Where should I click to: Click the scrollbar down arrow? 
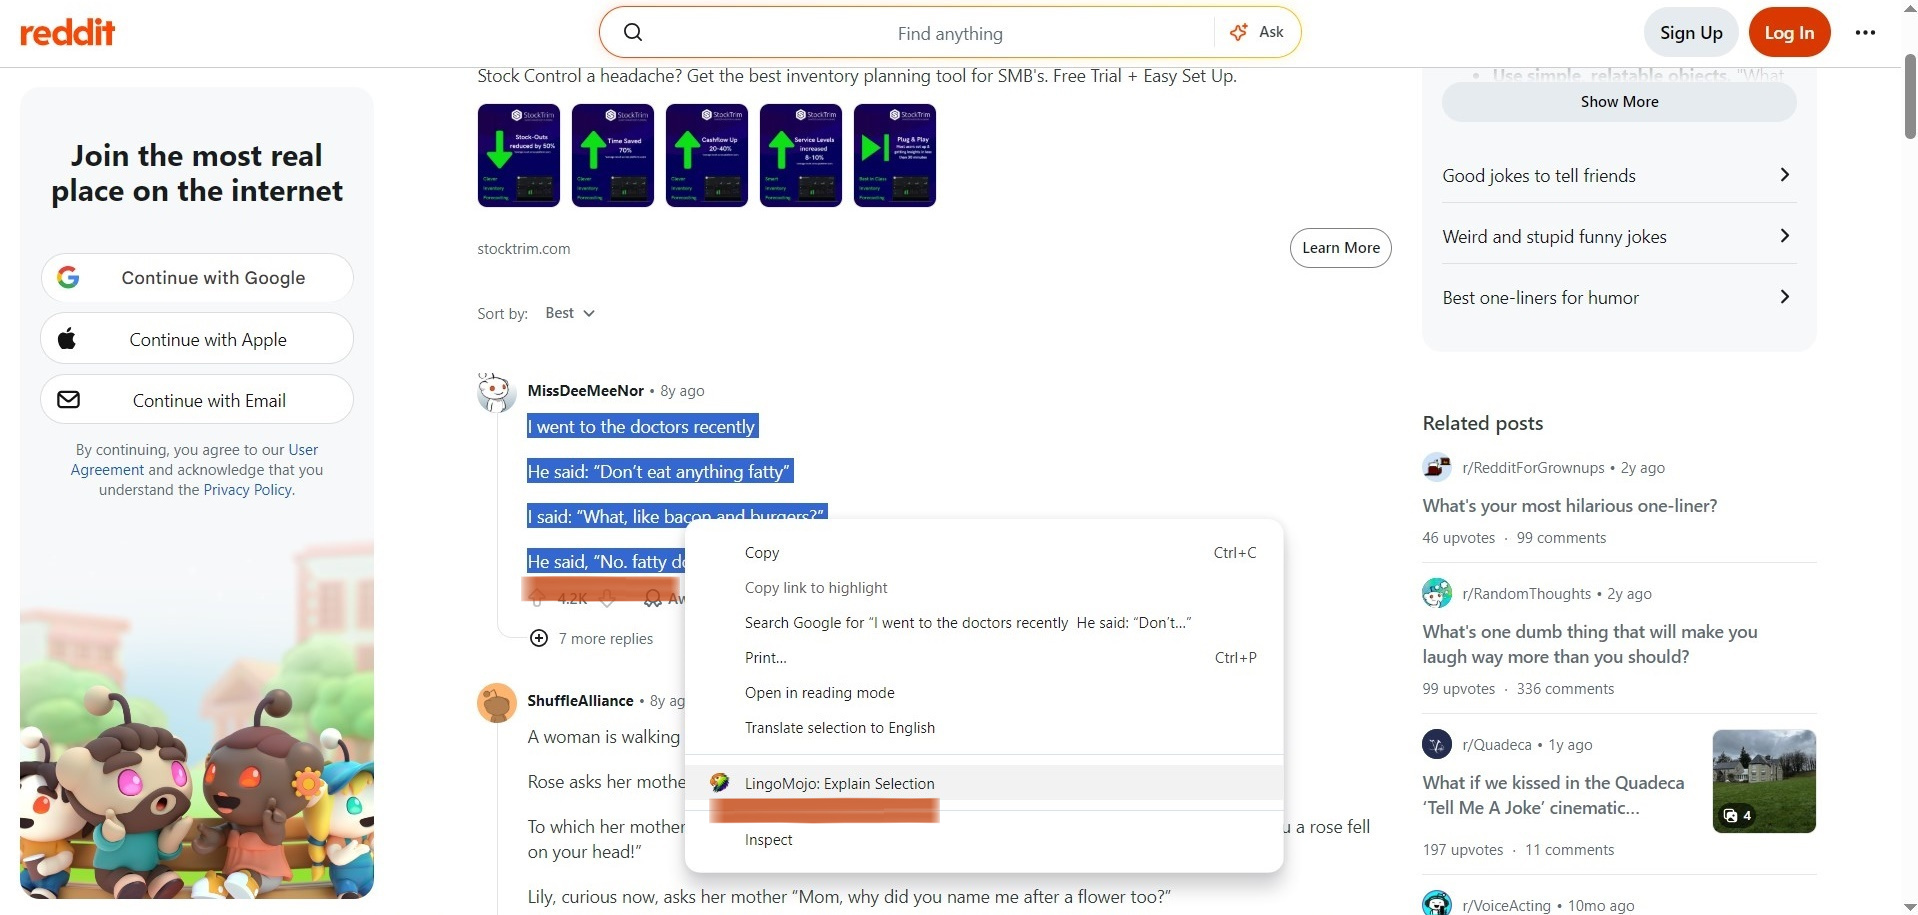(x=1909, y=906)
